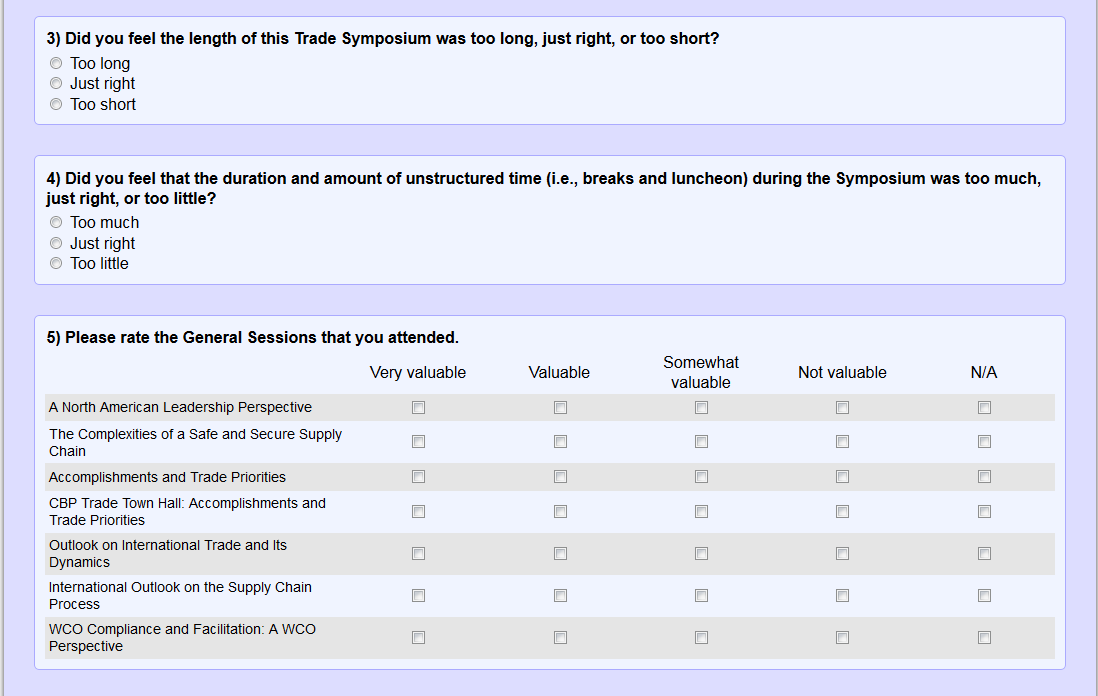Image resolution: width=1098 pixels, height=696 pixels.
Task: Check N/A for WCO Compliance and Facilitation
Action: tap(984, 638)
